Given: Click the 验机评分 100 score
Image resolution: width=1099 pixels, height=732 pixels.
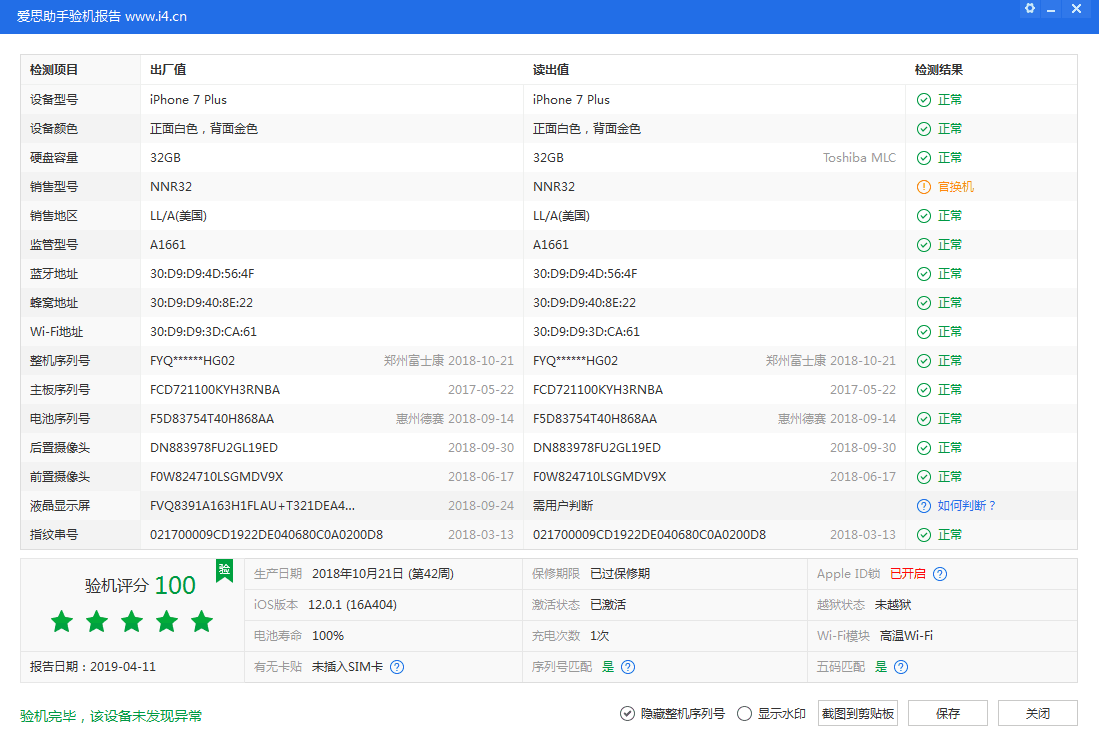Looking at the screenshot, I should click(x=140, y=585).
